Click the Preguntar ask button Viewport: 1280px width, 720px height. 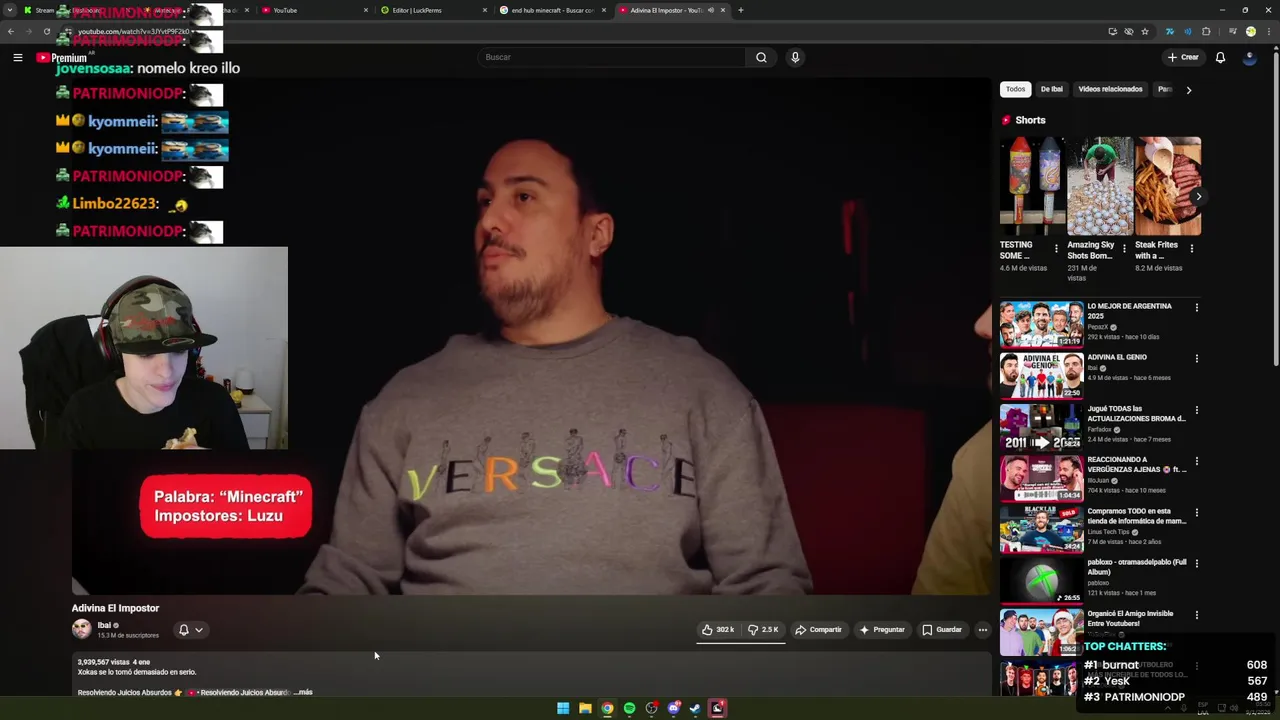click(882, 630)
